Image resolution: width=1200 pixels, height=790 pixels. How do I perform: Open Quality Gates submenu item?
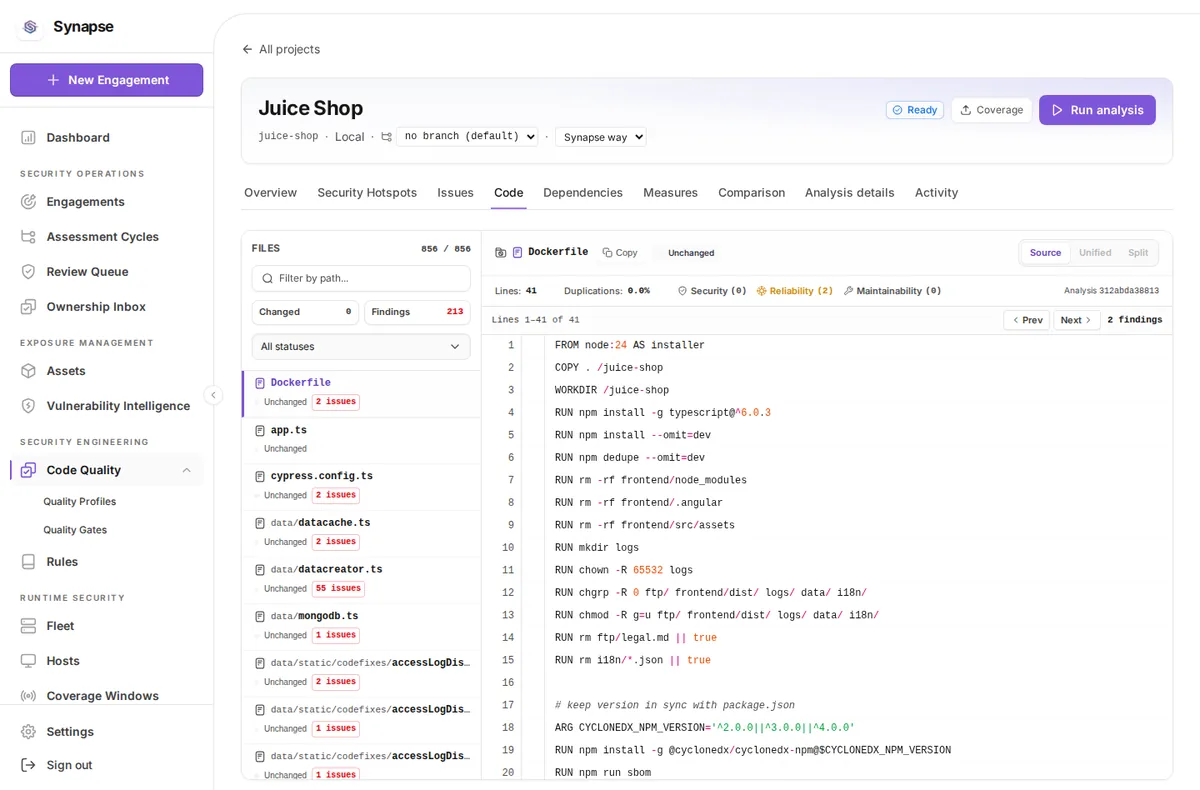pyautogui.click(x=75, y=530)
